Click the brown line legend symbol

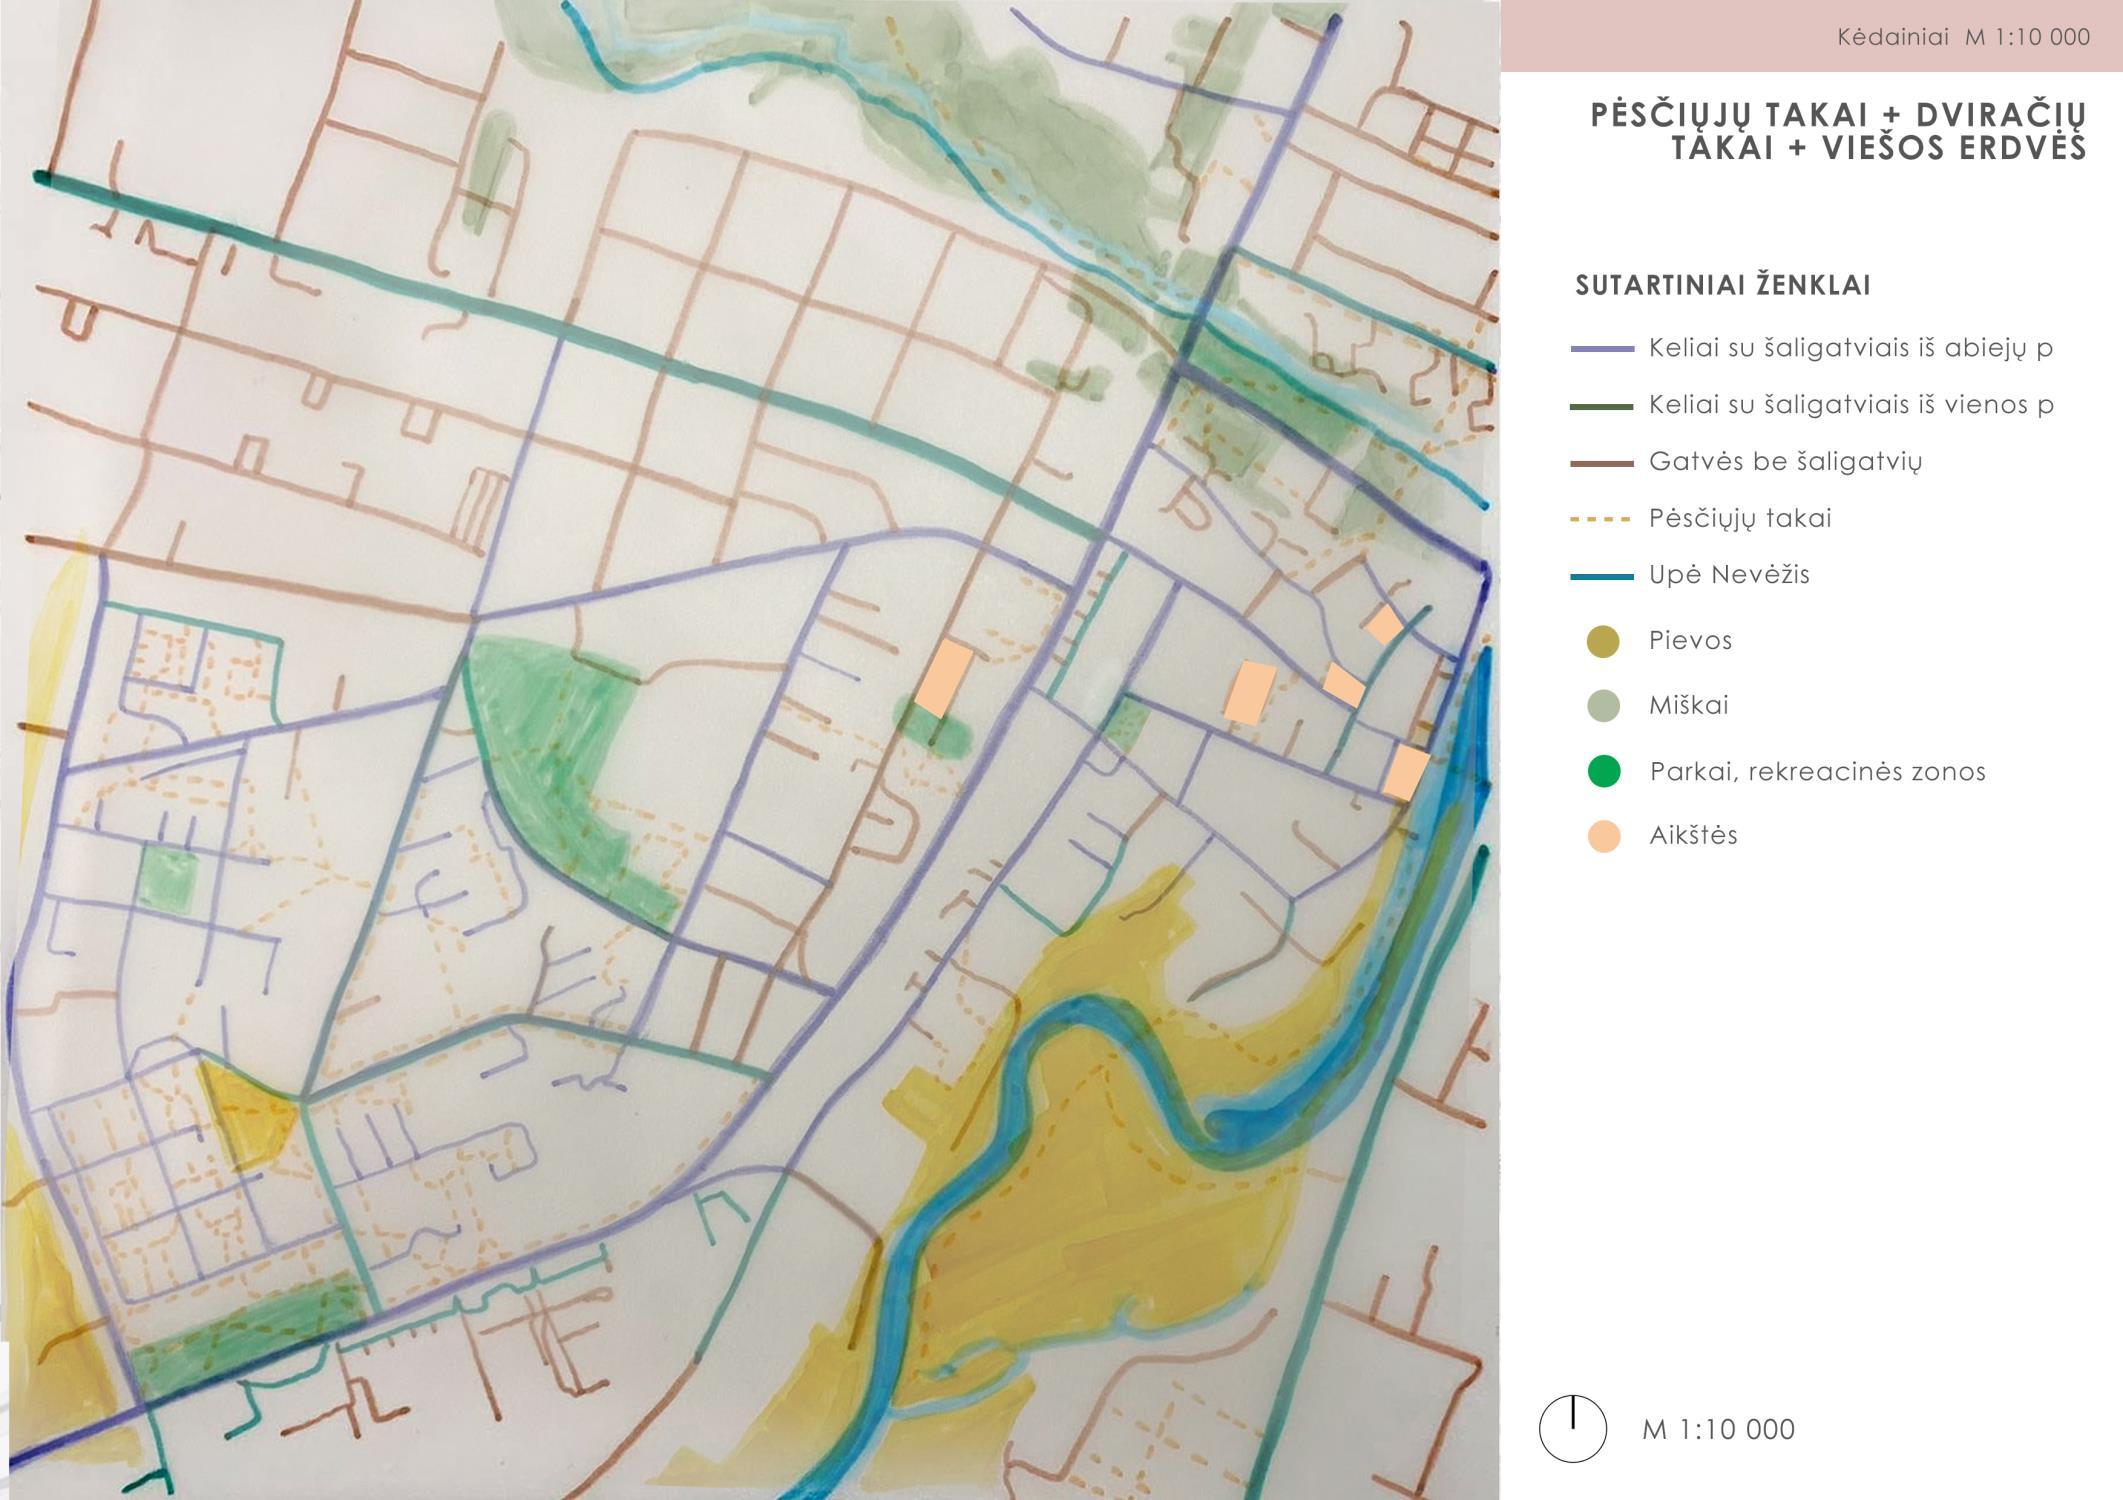tap(1601, 463)
